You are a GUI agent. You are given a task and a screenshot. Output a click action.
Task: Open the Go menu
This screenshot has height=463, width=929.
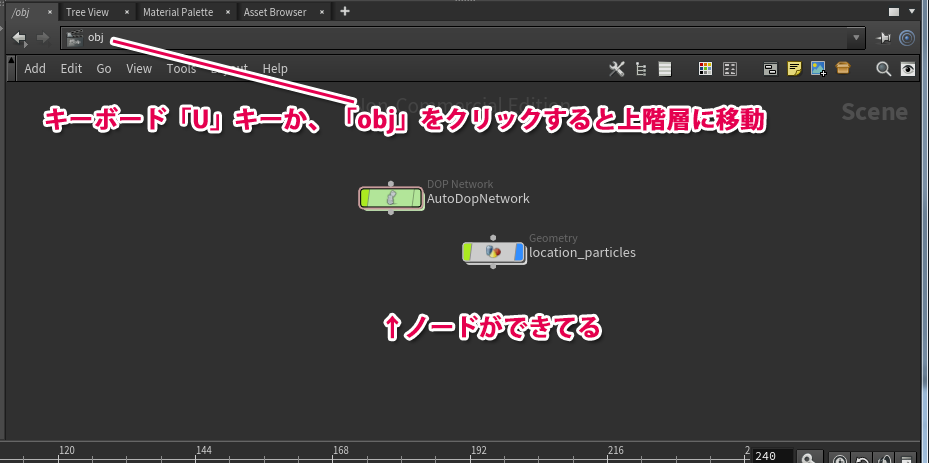click(104, 69)
